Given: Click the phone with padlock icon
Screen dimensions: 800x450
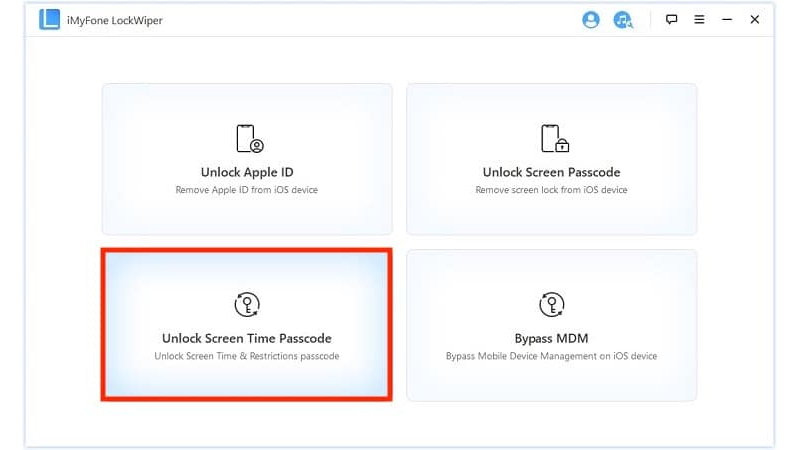Looking at the screenshot, I should pyautogui.click(x=551, y=138).
